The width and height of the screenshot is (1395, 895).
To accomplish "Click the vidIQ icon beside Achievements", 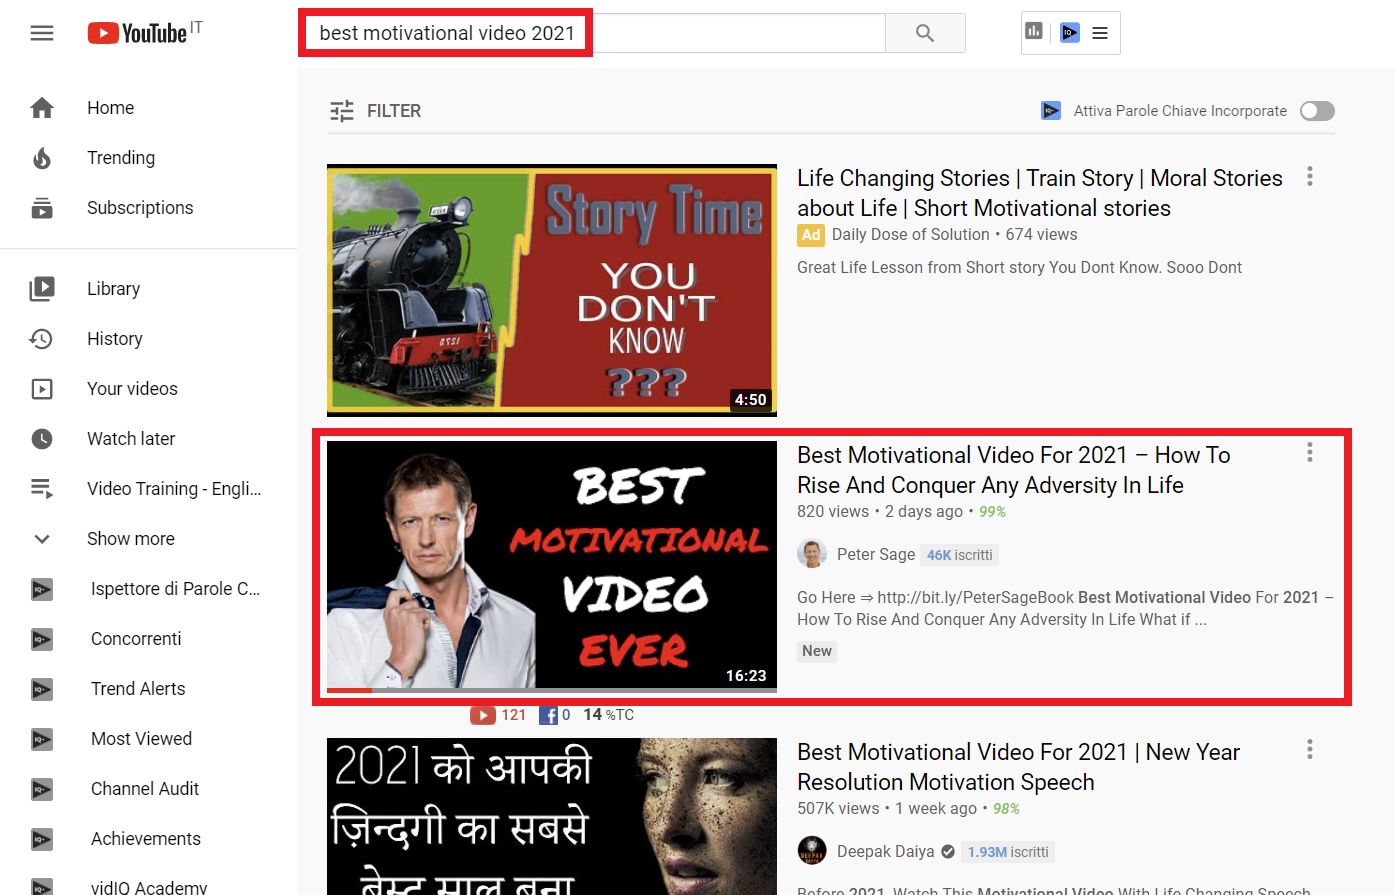I will [42, 839].
